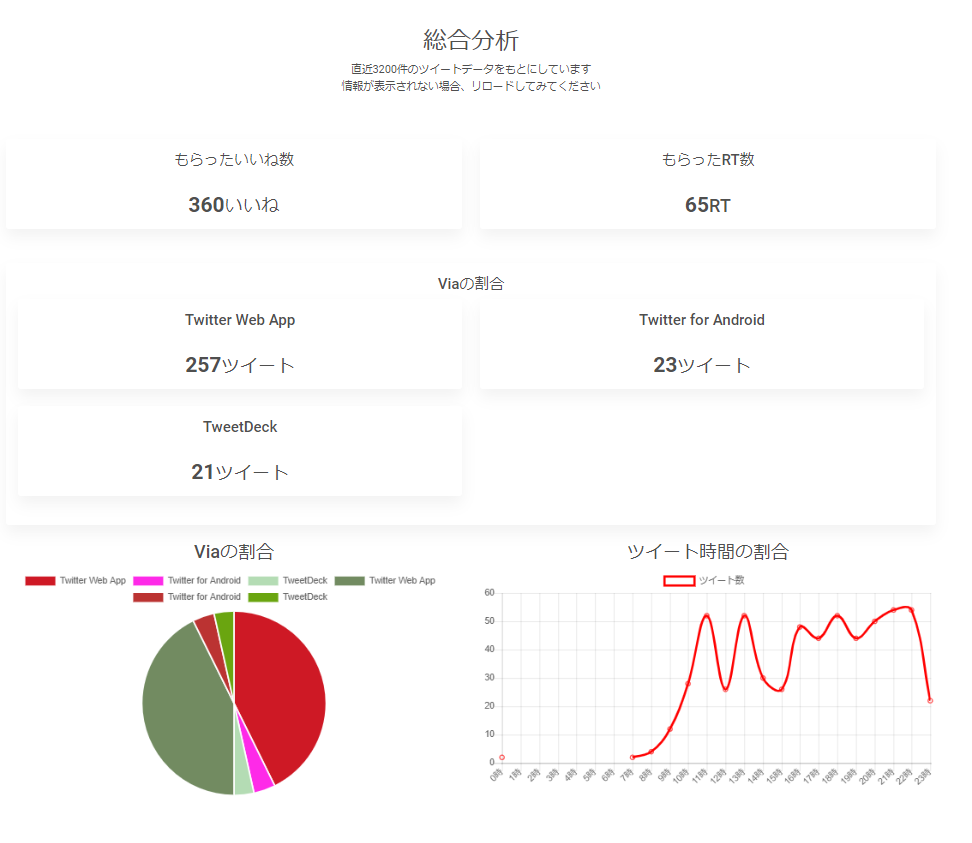Click the 65RT value
The height and width of the screenshot is (843, 972).
click(708, 205)
